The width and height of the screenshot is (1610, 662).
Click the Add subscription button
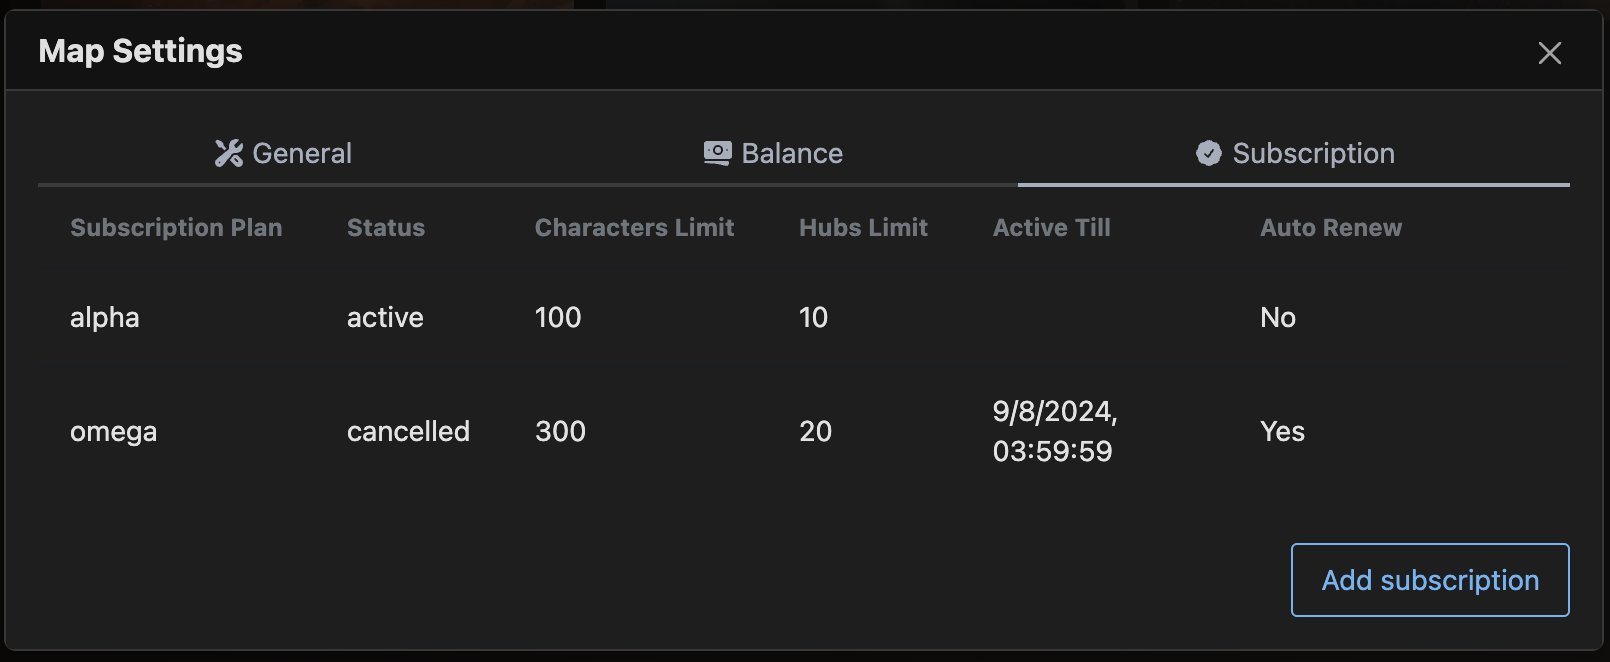tap(1430, 580)
